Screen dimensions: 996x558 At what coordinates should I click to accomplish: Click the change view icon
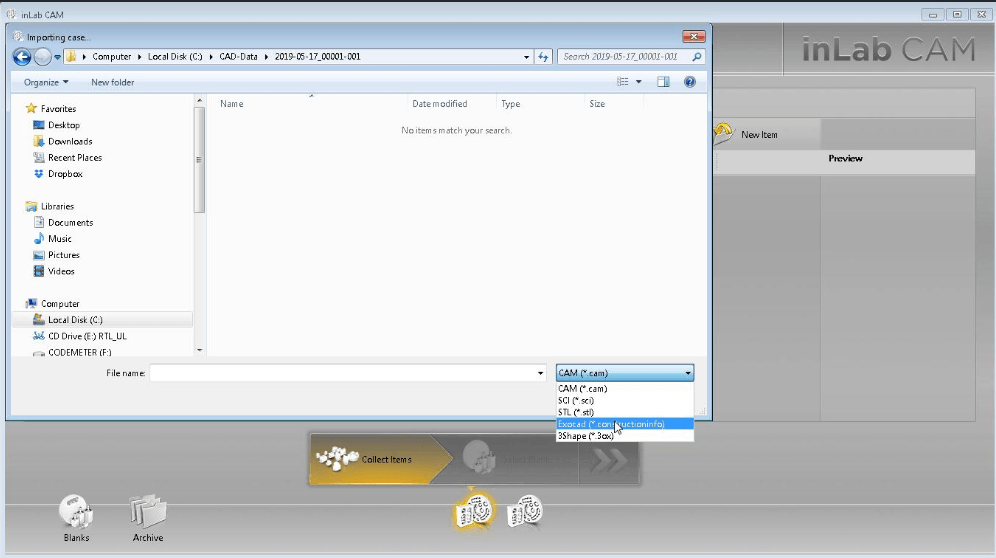(x=622, y=81)
